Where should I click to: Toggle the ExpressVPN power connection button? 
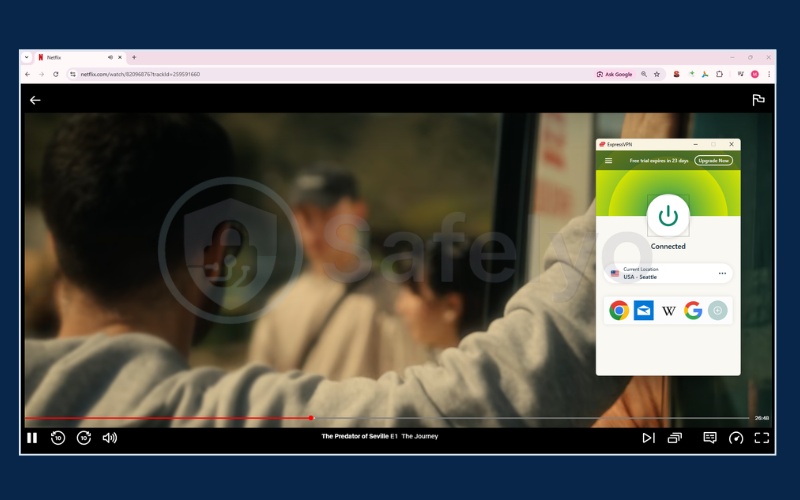pos(668,216)
